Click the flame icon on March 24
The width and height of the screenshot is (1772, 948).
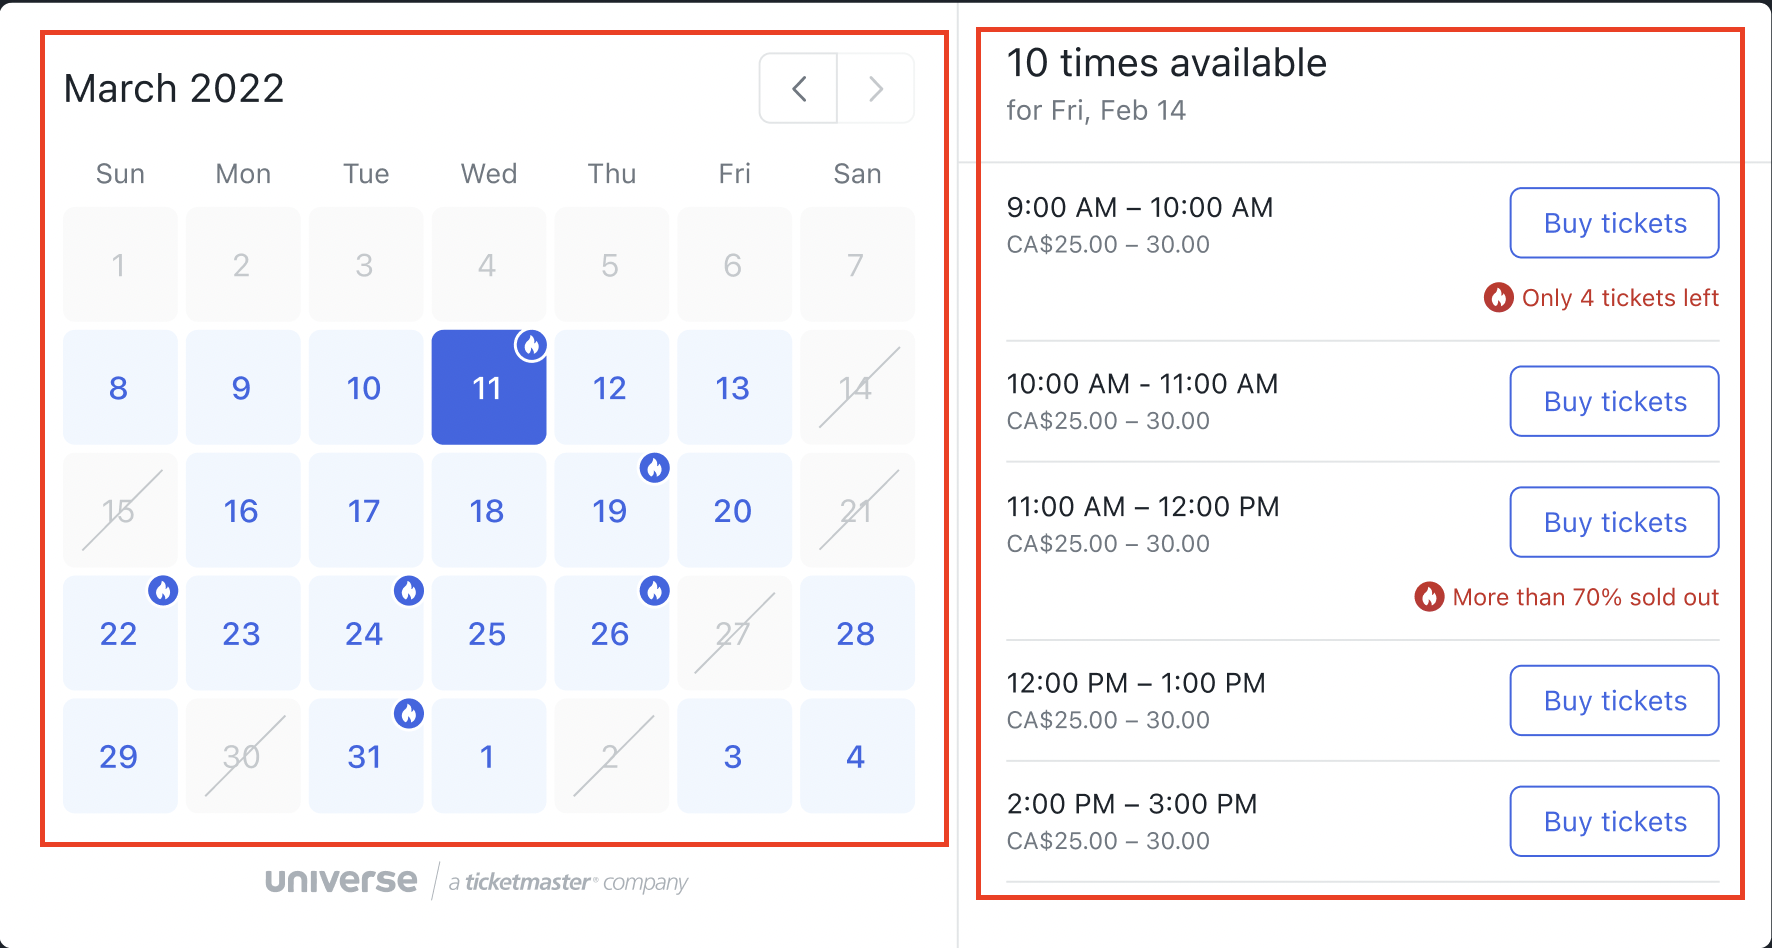click(x=408, y=590)
